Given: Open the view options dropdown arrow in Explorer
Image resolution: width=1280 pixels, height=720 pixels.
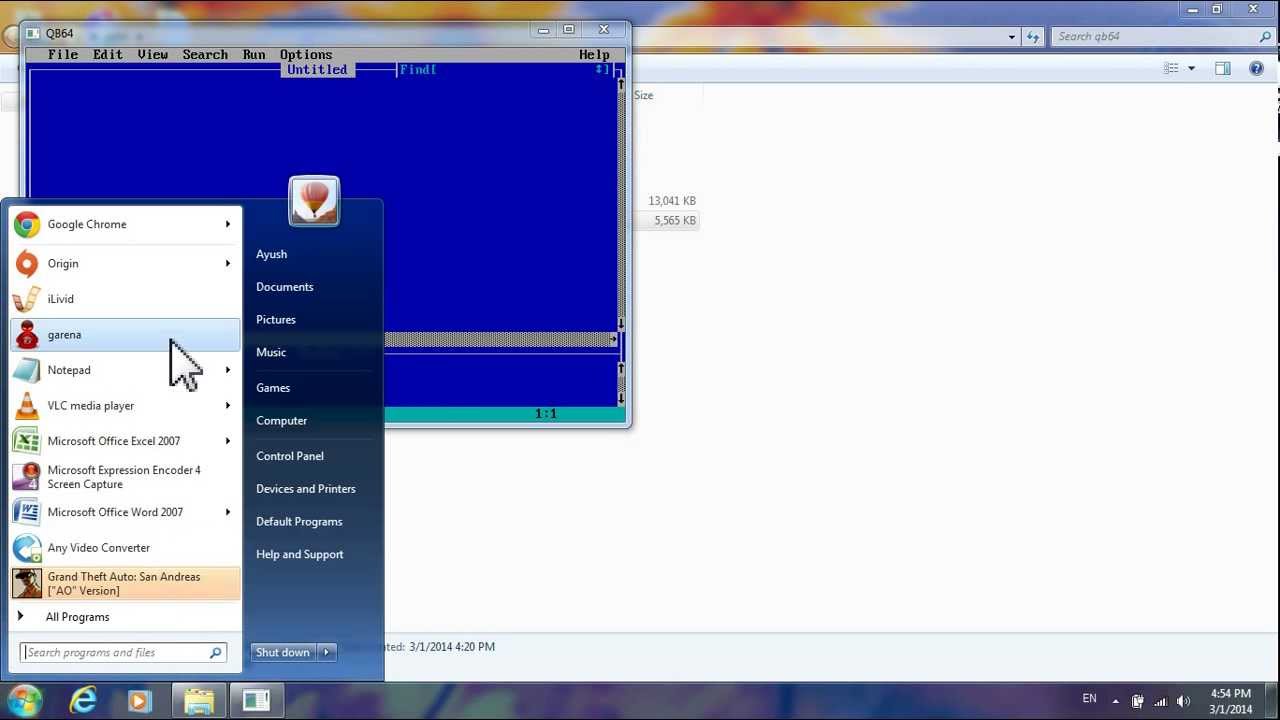Looking at the screenshot, I should pyautogui.click(x=1191, y=68).
